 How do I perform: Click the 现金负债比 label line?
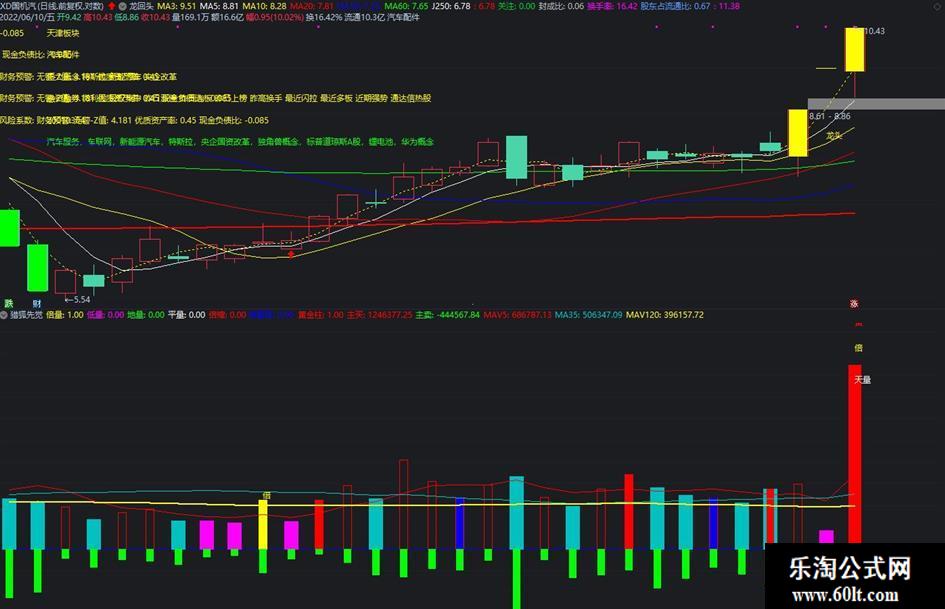(x=40, y=55)
